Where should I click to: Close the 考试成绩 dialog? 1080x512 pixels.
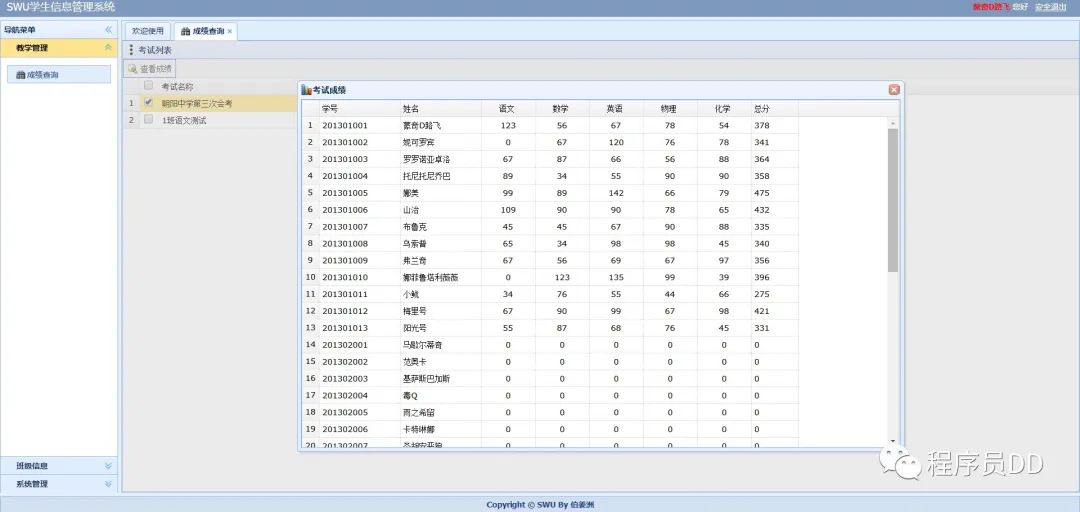pyautogui.click(x=894, y=90)
